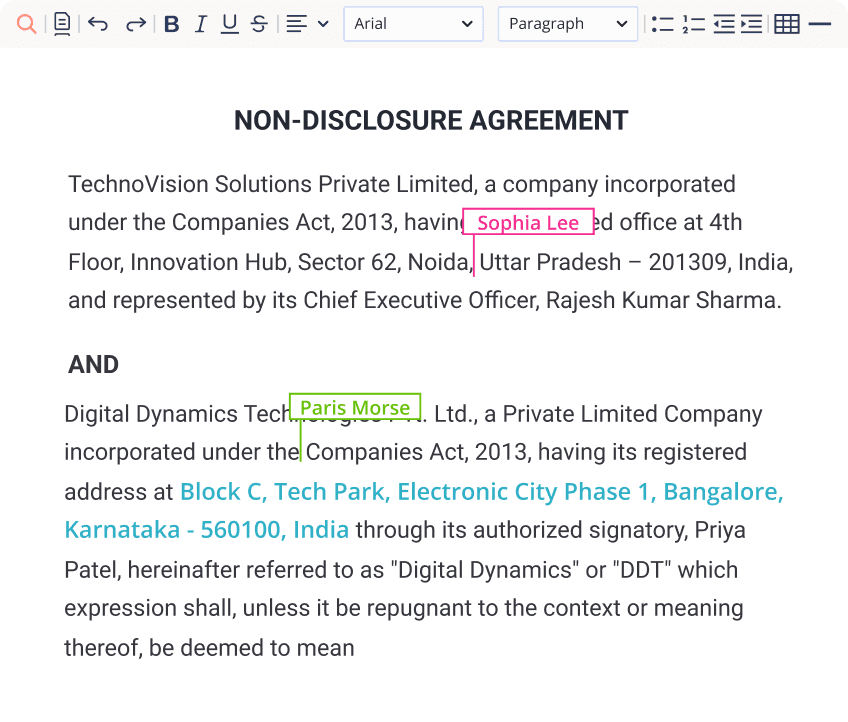
Task: Insert a horizontal line
Action: click(x=819, y=24)
